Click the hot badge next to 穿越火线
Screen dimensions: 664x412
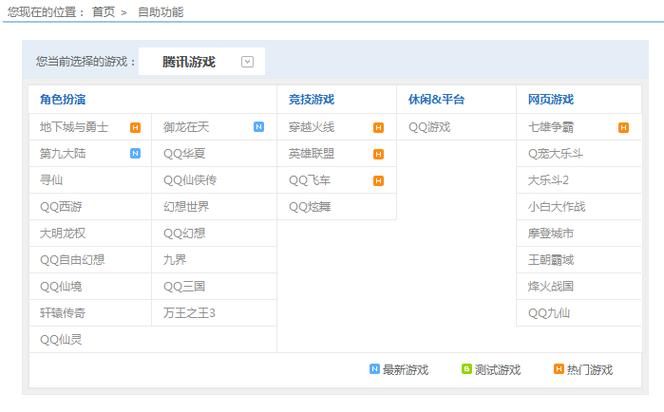379,127
